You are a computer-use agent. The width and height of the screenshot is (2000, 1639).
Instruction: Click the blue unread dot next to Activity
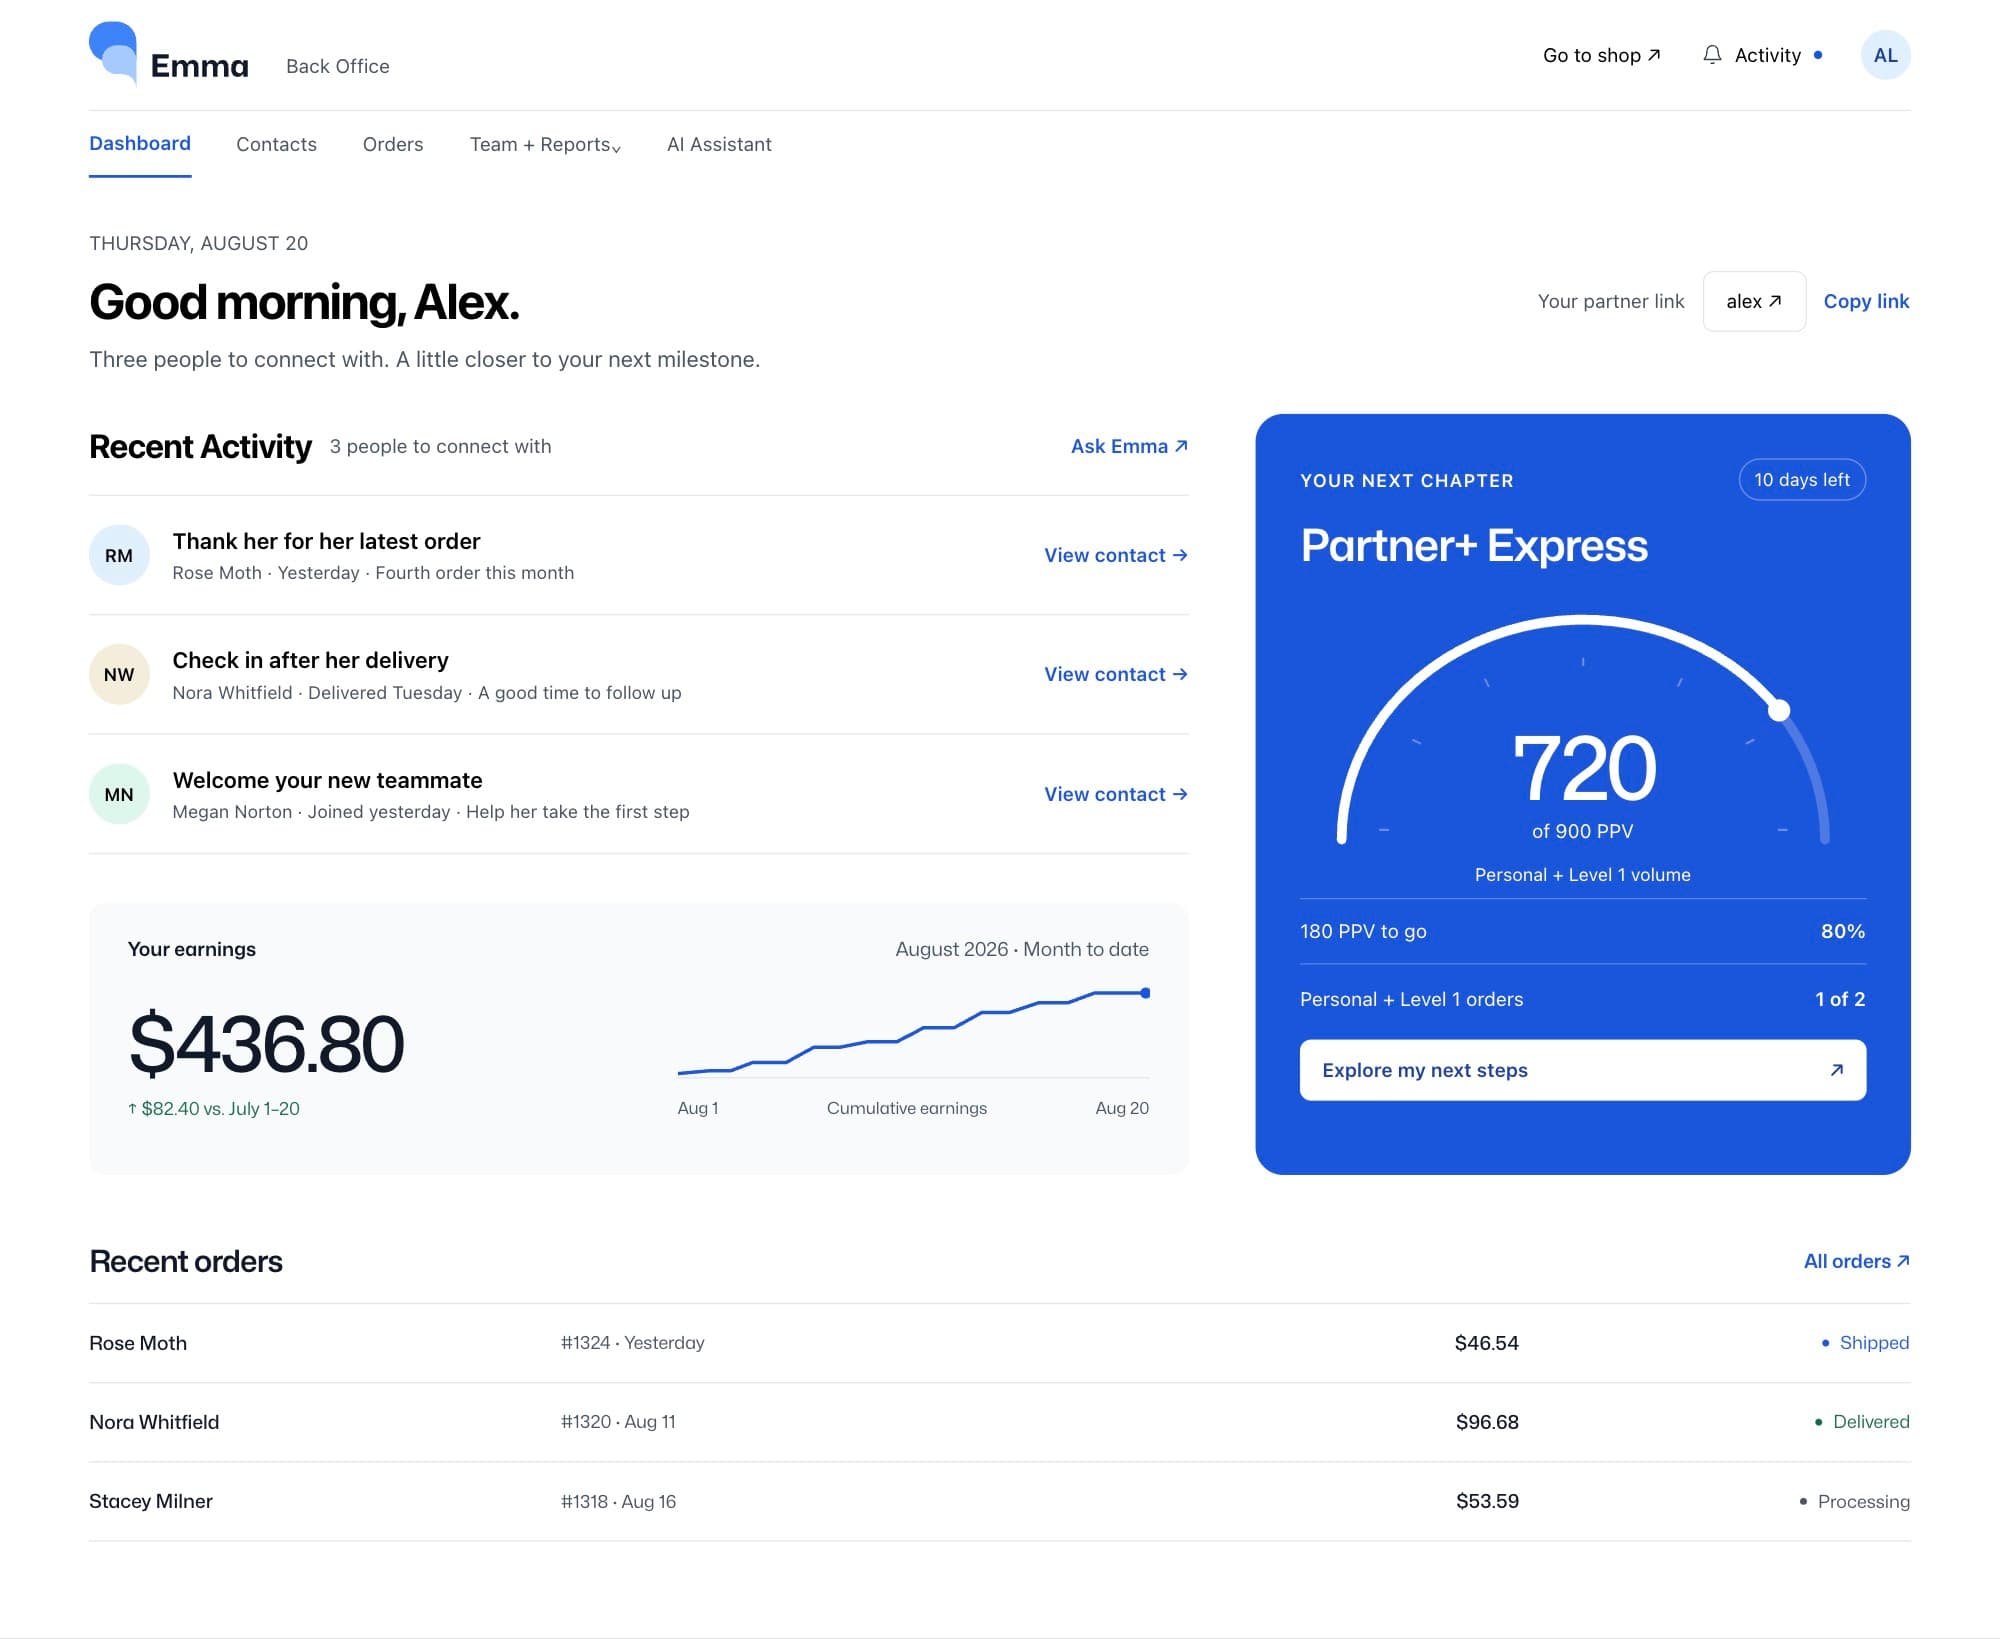coord(1817,55)
